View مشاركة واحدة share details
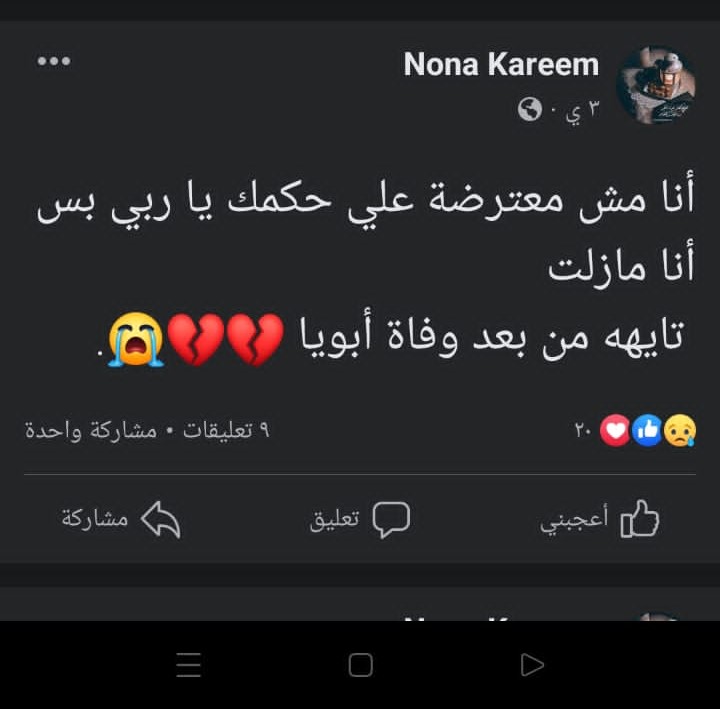The width and height of the screenshot is (720, 709). tap(91, 431)
